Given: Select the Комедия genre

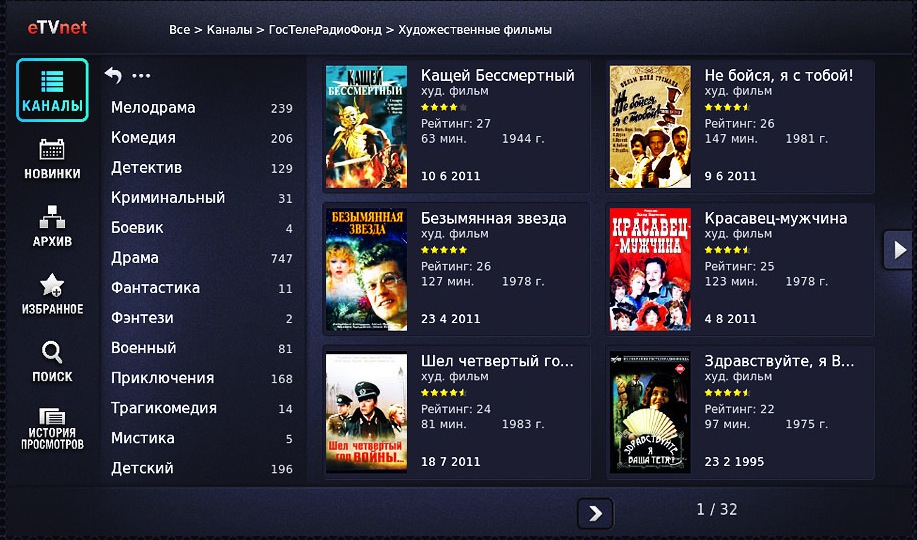Looking at the screenshot, I should coord(202,138).
